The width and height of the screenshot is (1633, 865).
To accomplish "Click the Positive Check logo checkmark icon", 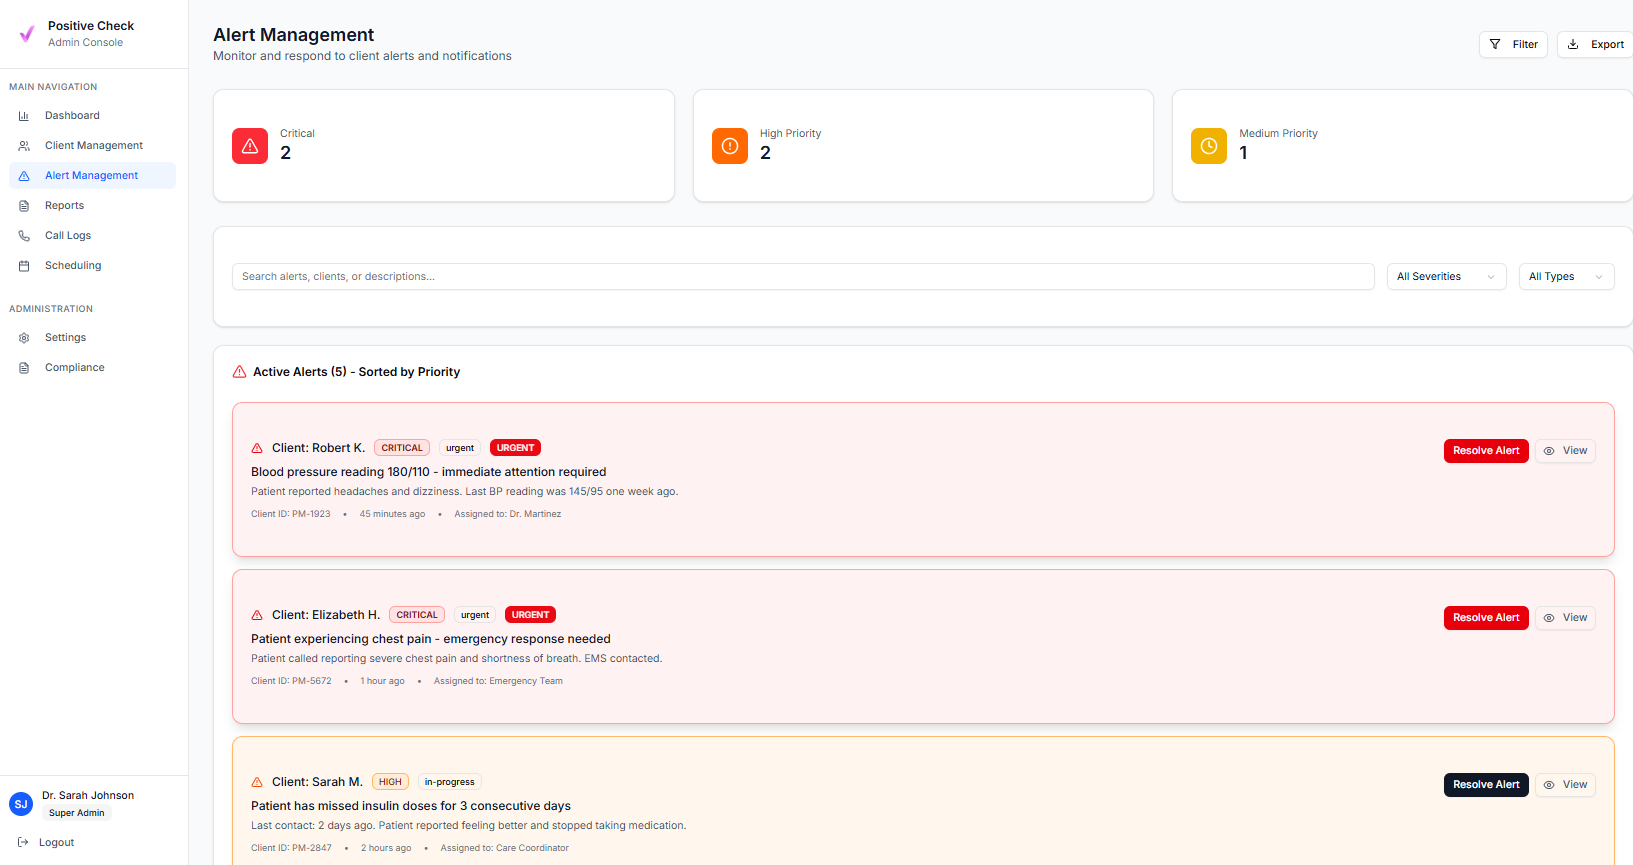I will pos(27,34).
